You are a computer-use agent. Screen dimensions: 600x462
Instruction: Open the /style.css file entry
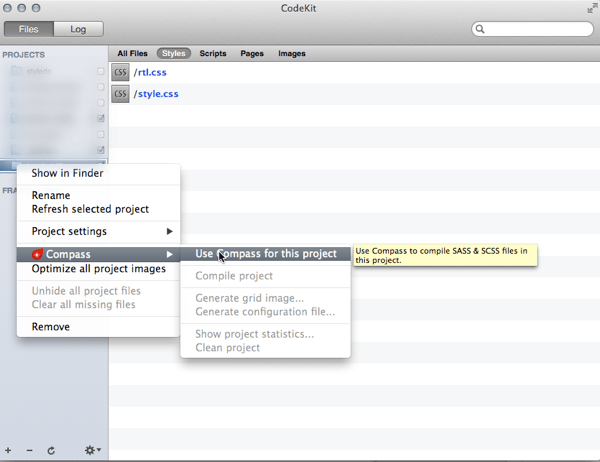pos(354,94)
